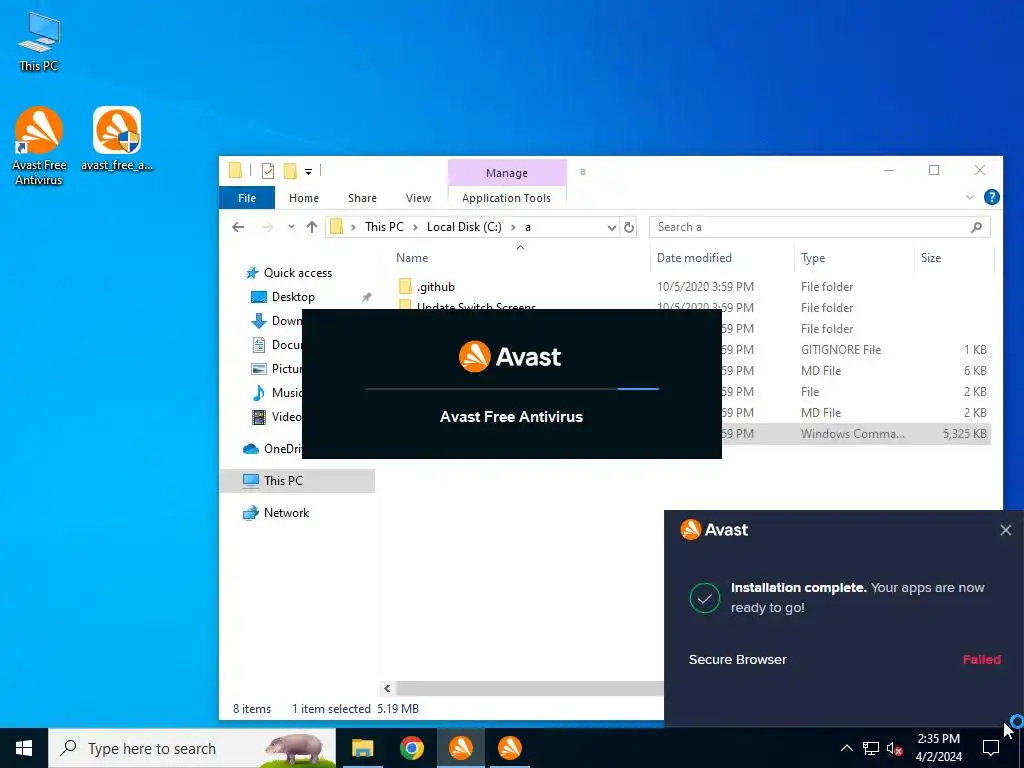1024x768 pixels.
Task: Open the Share ribbon tab
Action: tap(362, 198)
